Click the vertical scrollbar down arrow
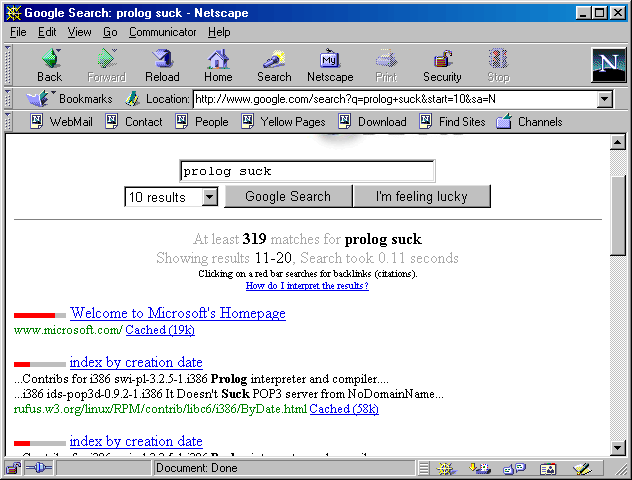Viewport: 632px width, 480px height. [617, 447]
